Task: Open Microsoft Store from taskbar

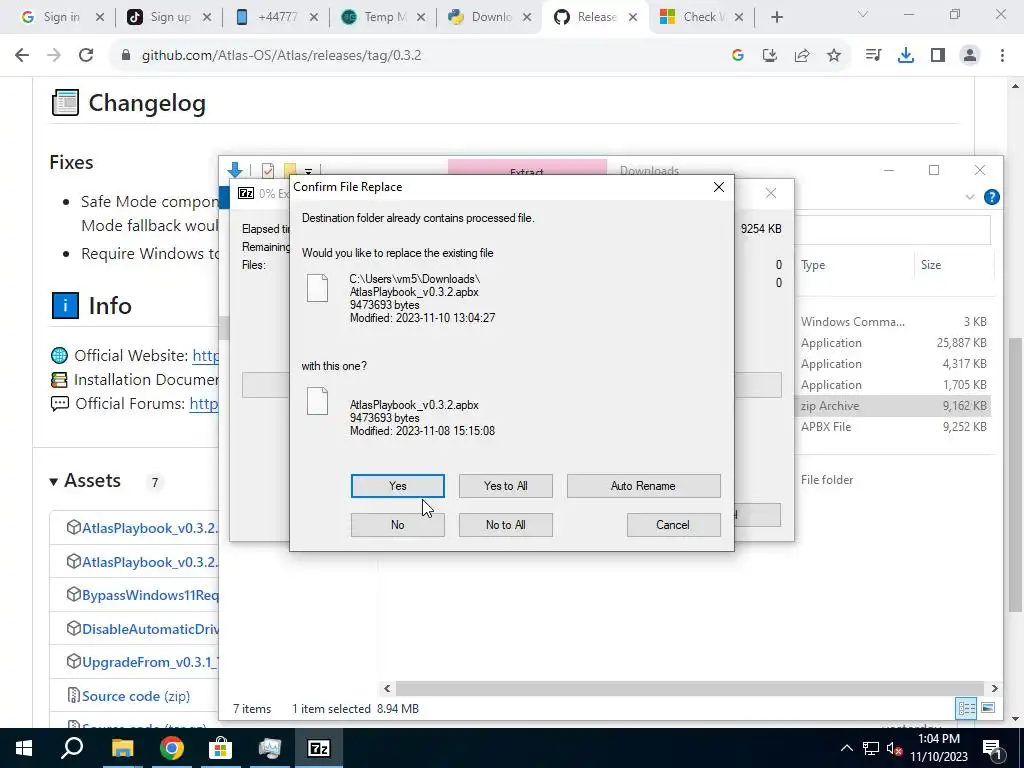Action: 220,748
